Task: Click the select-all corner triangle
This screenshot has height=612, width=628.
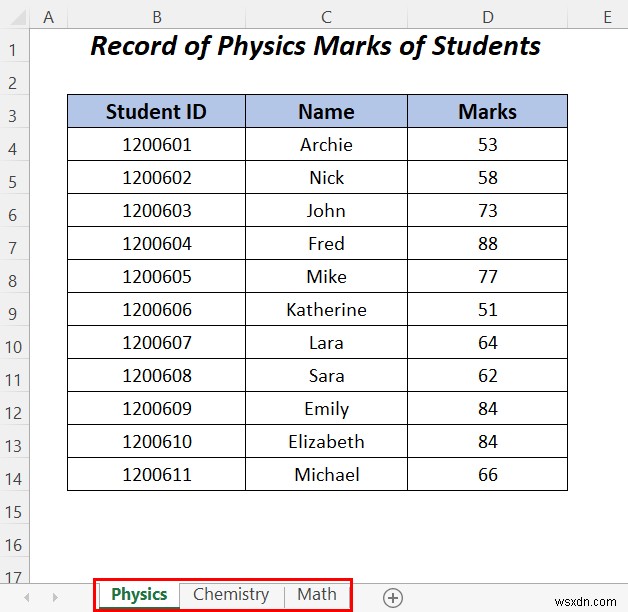Action: (x=18, y=17)
